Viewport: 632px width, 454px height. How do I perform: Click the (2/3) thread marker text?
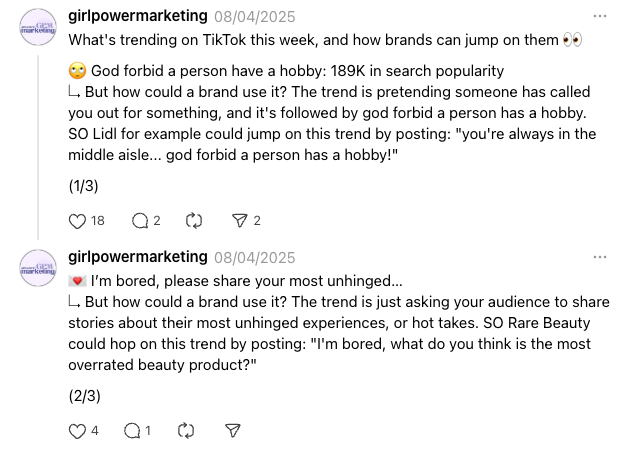[x=85, y=395]
